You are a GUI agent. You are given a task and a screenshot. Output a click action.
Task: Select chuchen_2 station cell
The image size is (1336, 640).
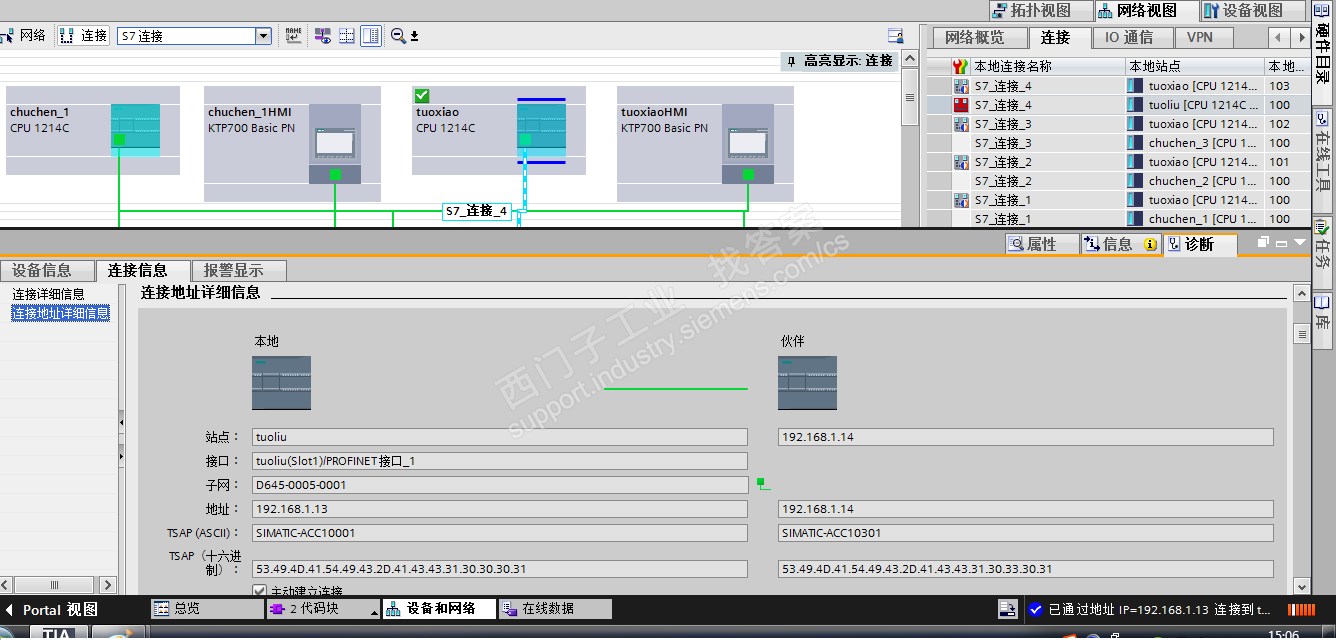point(1195,181)
